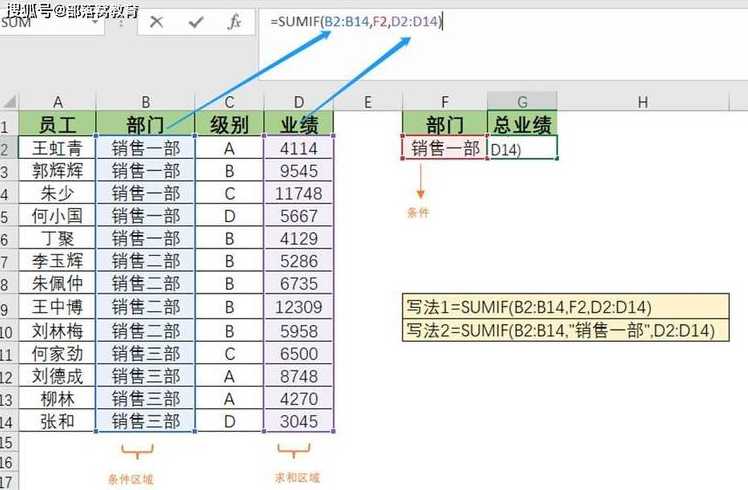Image resolution: width=748 pixels, height=490 pixels.
Task: Select cell containing 丁聚
Action: [x=57, y=238]
